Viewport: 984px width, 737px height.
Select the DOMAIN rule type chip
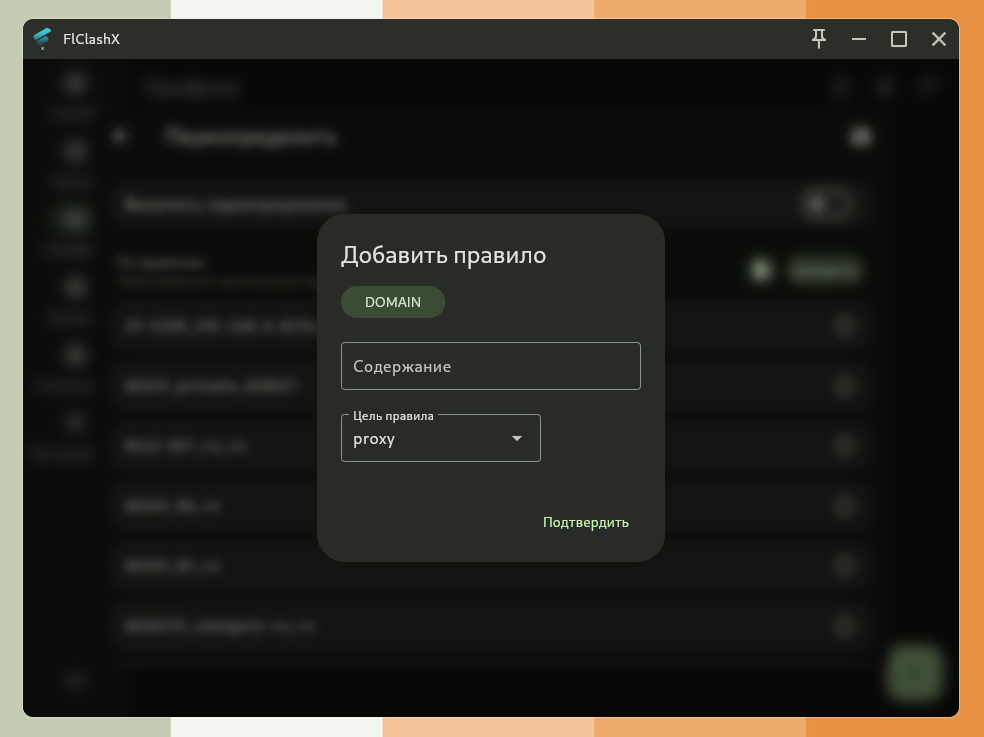pyautogui.click(x=392, y=302)
